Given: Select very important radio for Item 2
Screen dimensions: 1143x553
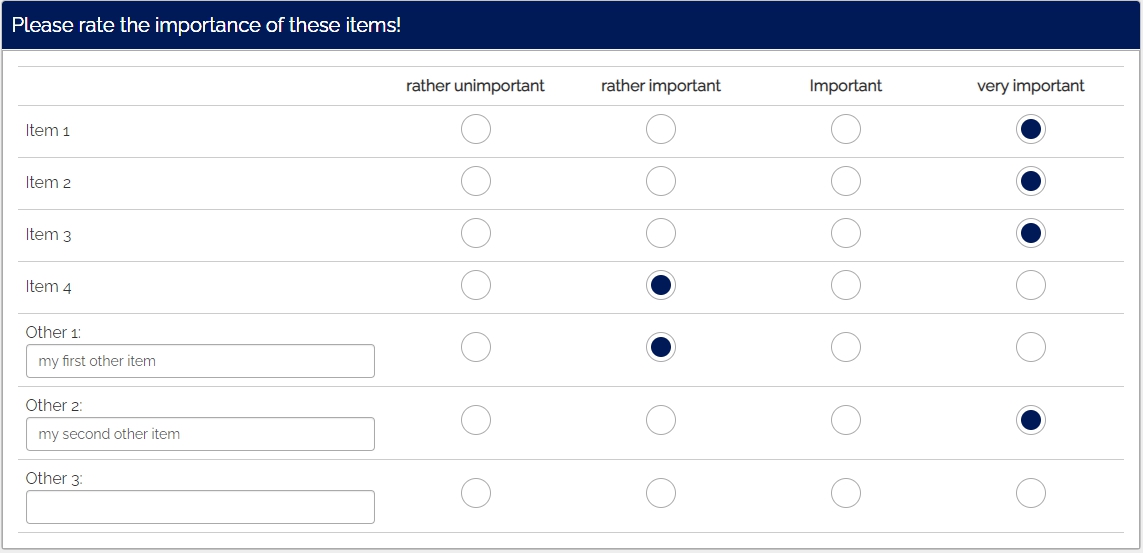Looking at the screenshot, I should click(x=1031, y=182).
